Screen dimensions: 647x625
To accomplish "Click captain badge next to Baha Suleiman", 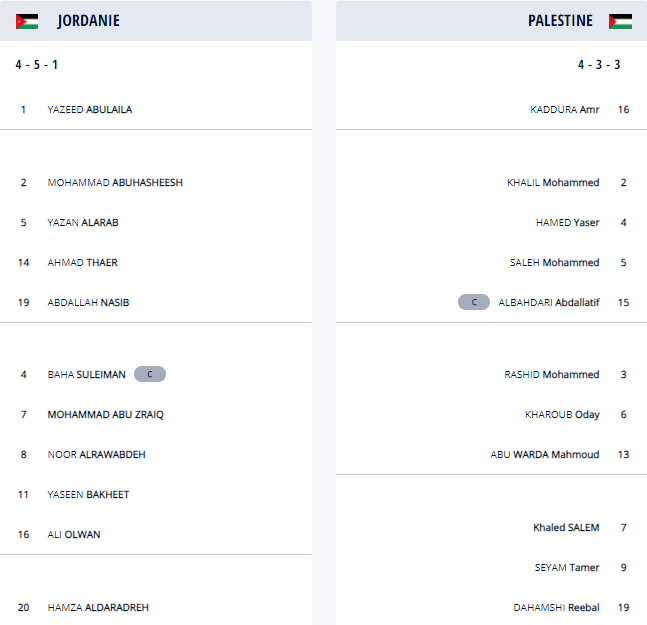I will tap(149, 374).
